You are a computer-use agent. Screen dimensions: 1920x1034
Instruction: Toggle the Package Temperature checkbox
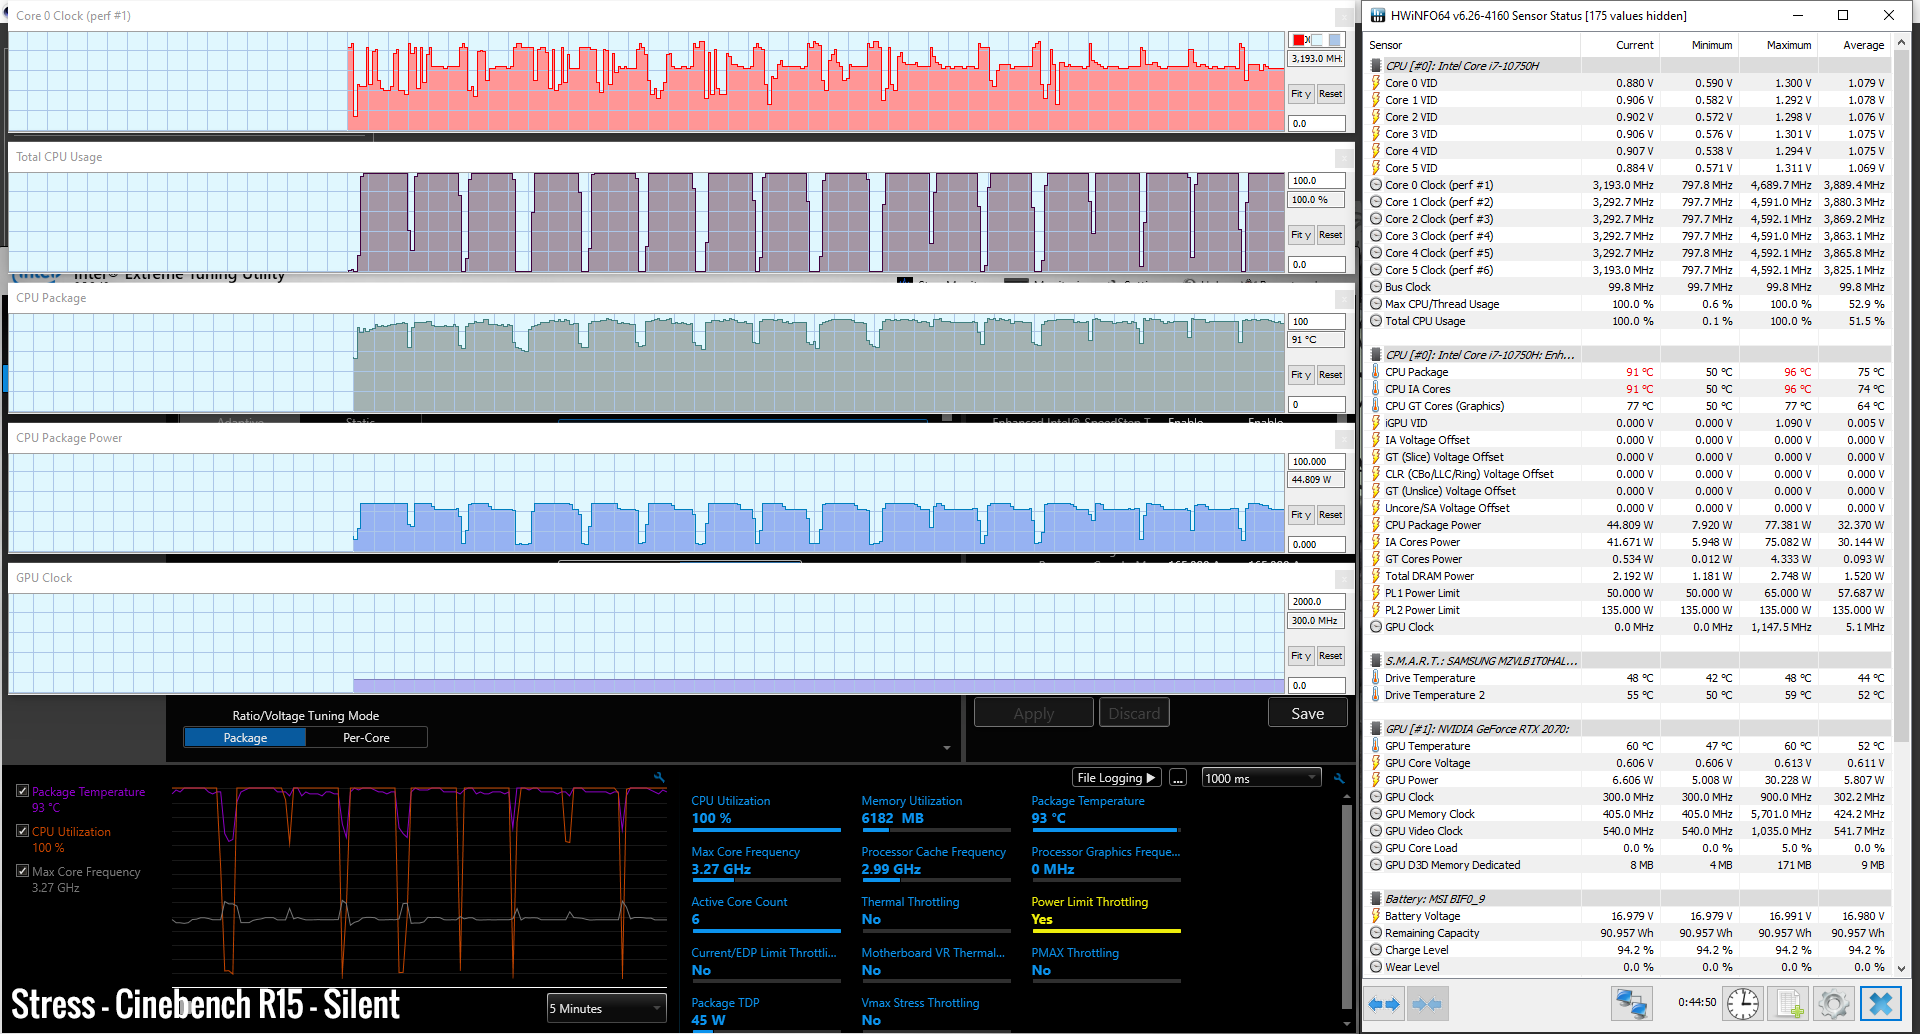[22, 791]
